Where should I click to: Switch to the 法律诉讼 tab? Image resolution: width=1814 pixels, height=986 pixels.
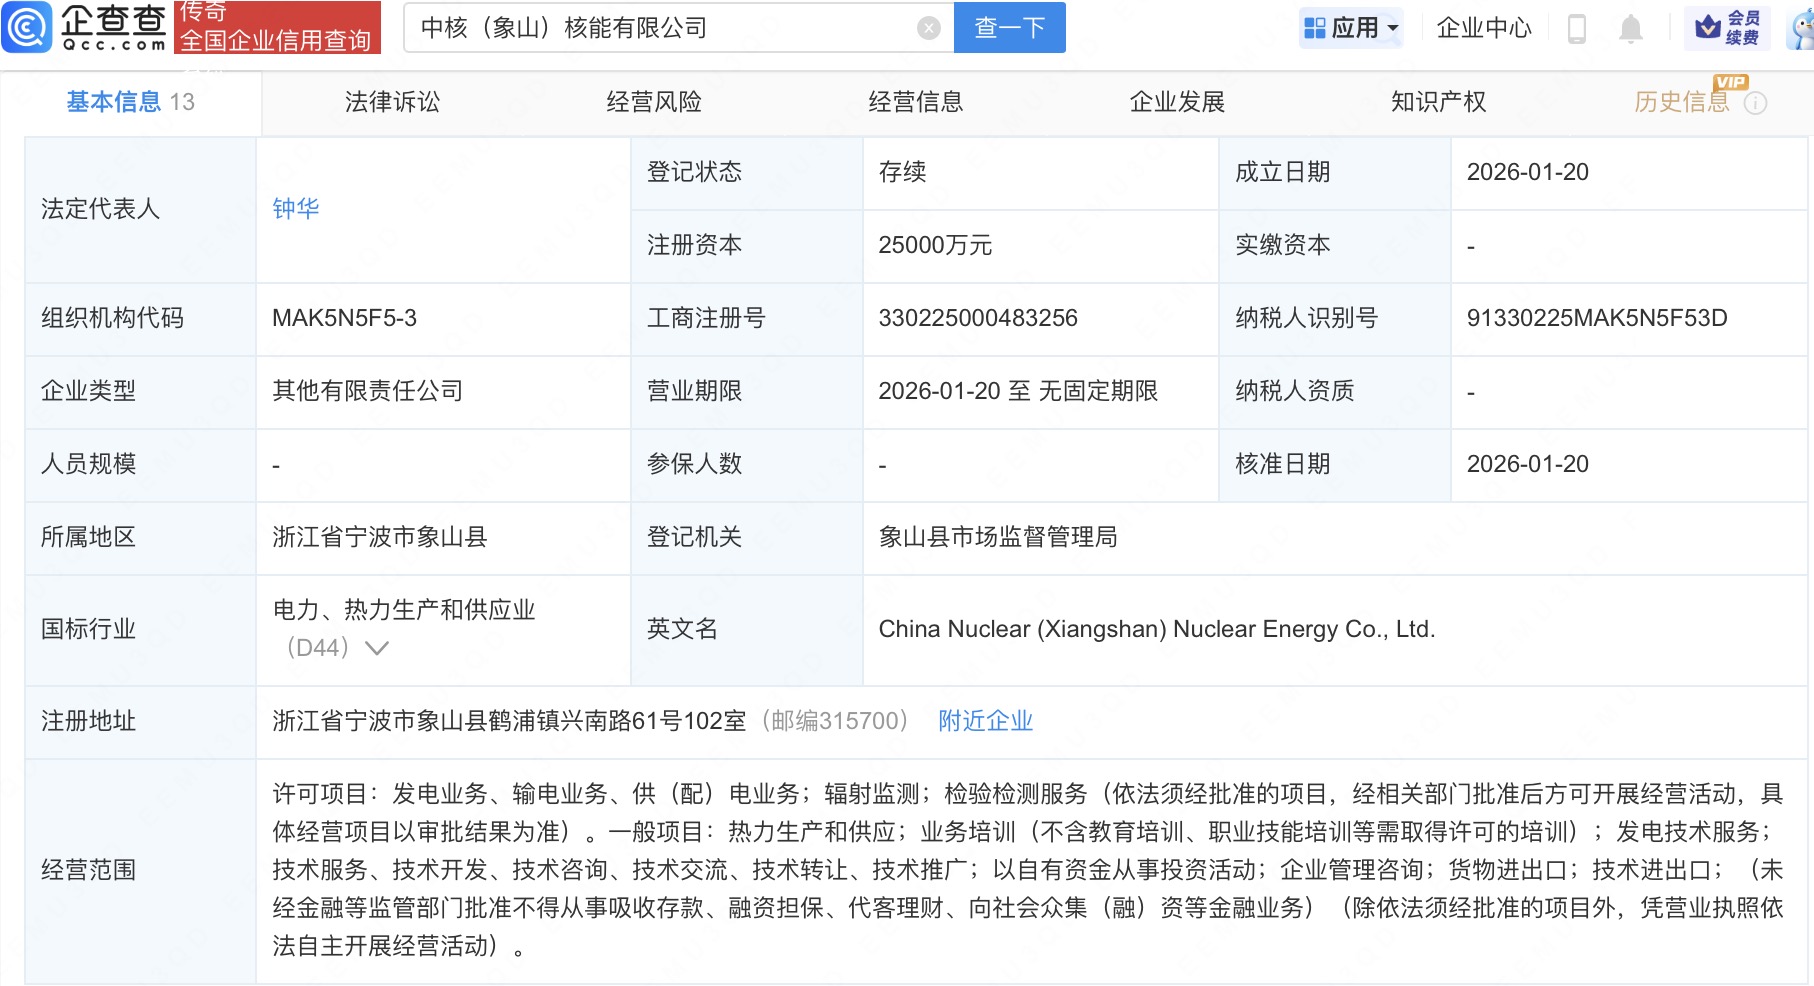392,101
